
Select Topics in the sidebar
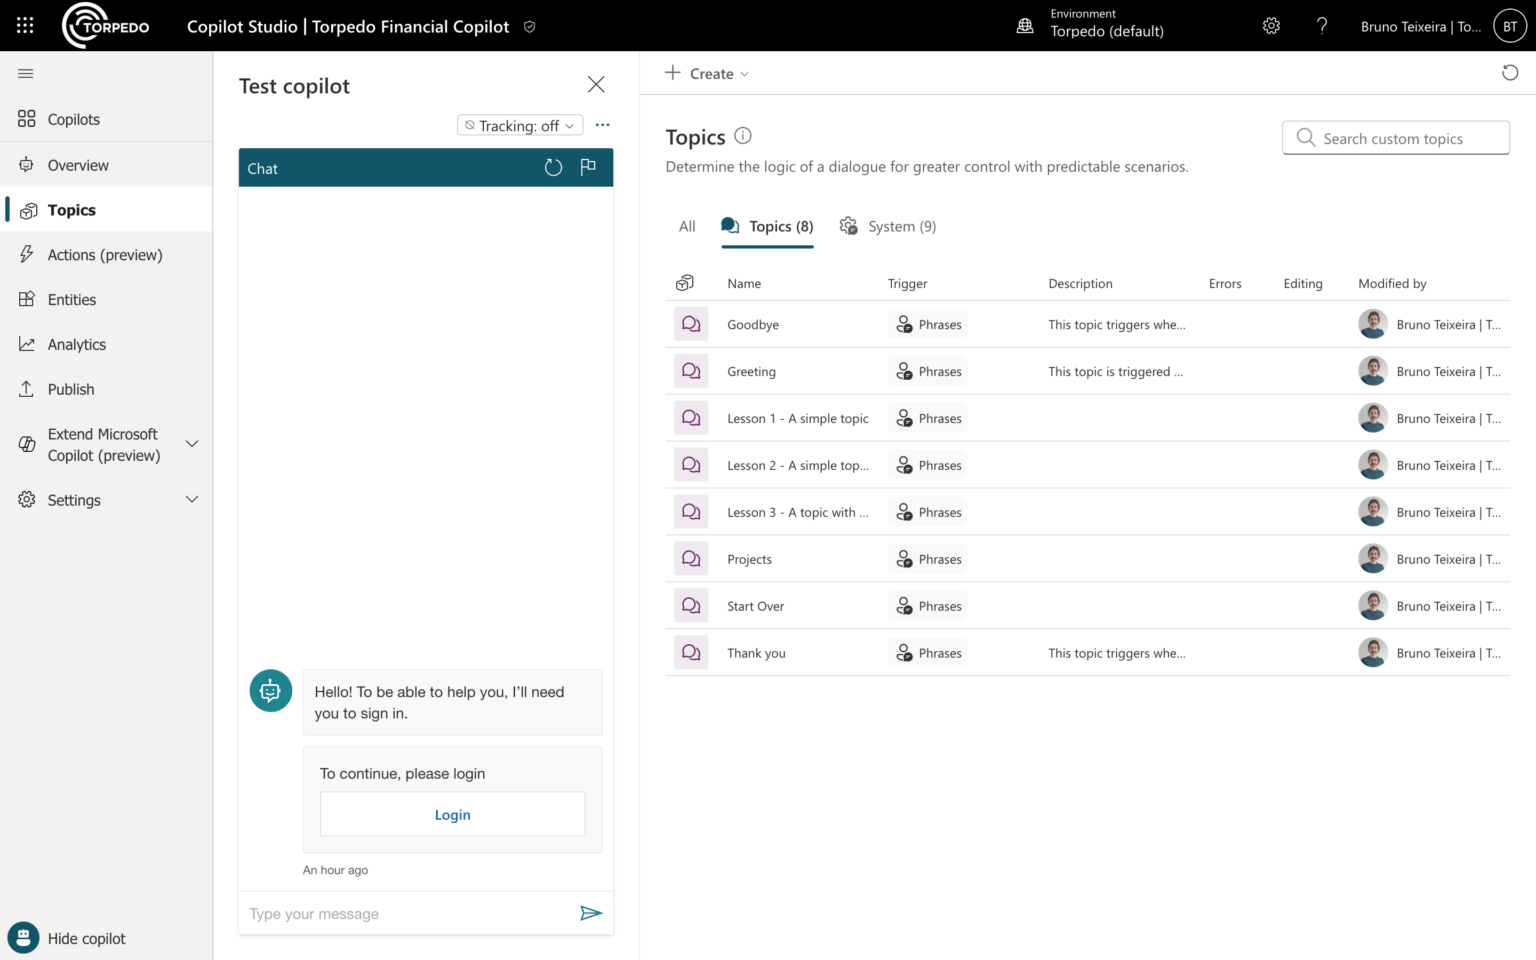(71, 209)
